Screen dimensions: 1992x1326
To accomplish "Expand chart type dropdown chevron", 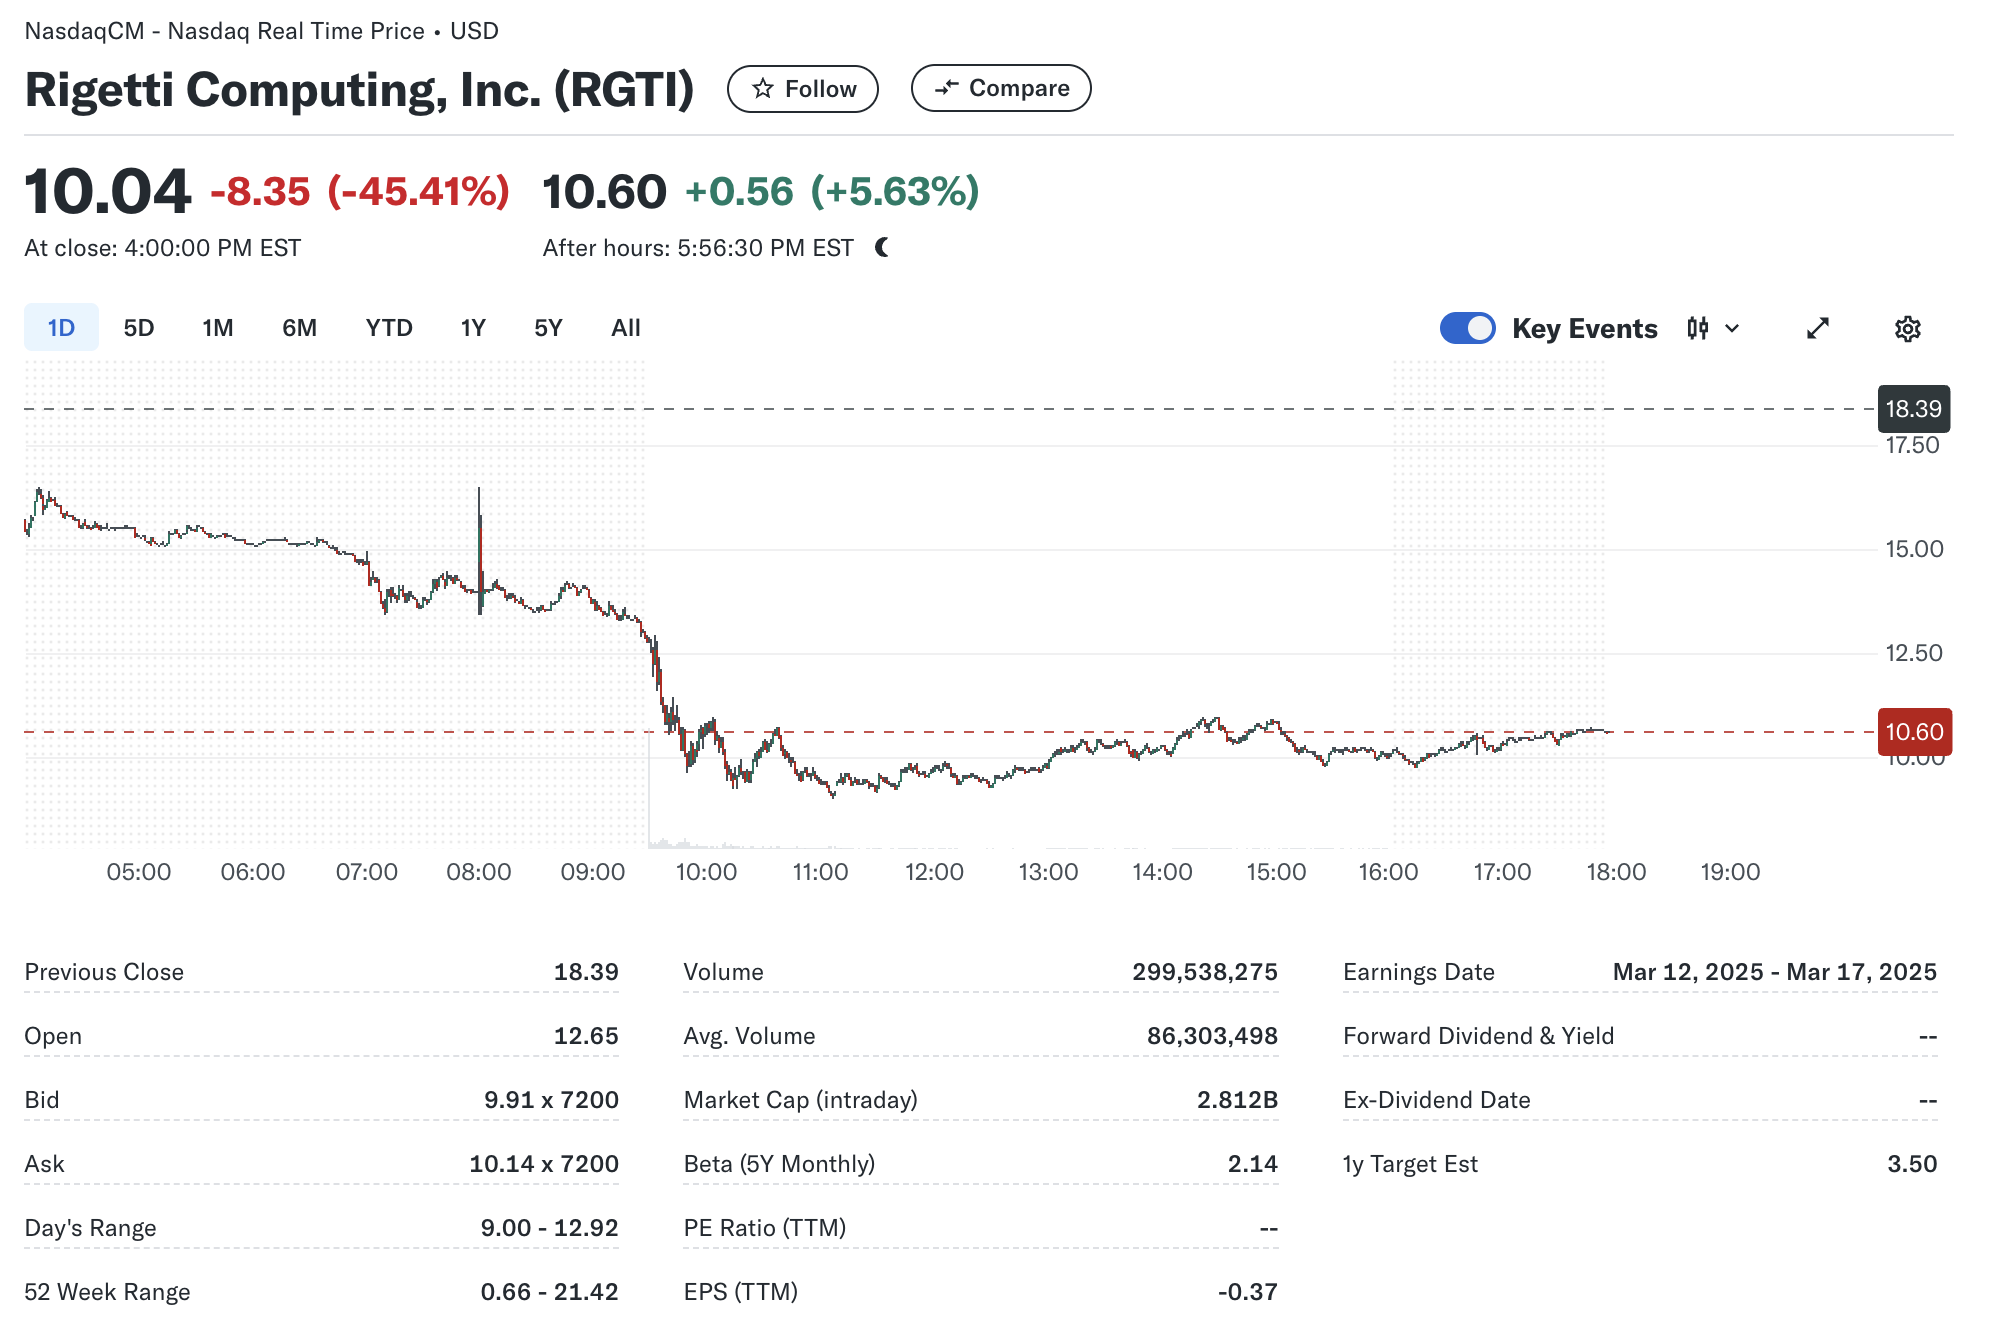I will point(1733,328).
